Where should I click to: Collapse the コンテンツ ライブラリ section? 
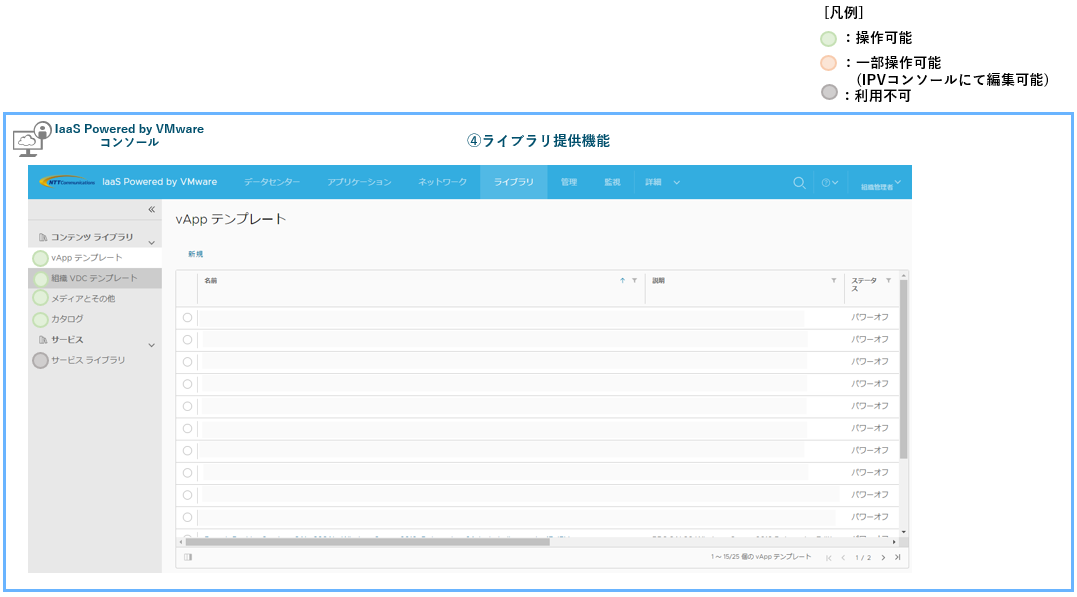[x=152, y=242]
